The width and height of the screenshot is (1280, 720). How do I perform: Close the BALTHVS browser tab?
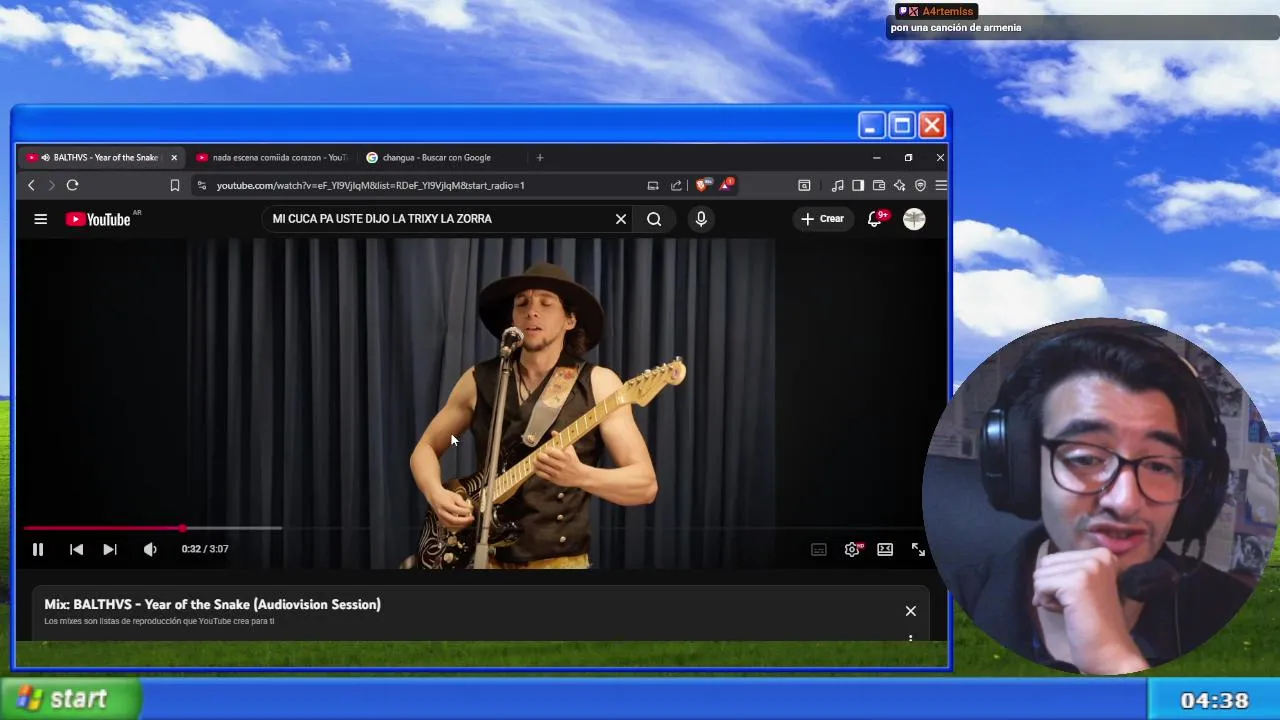coord(174,158)
